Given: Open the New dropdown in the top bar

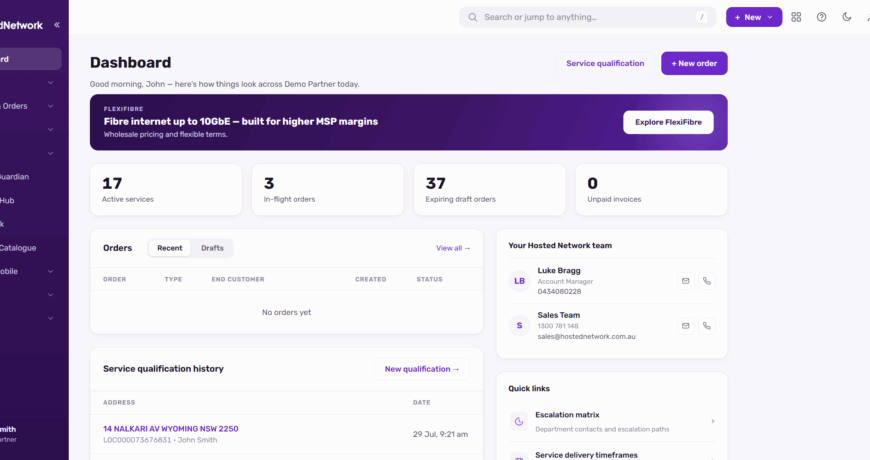Looking at the screenshot, I should tap(754, 17).
